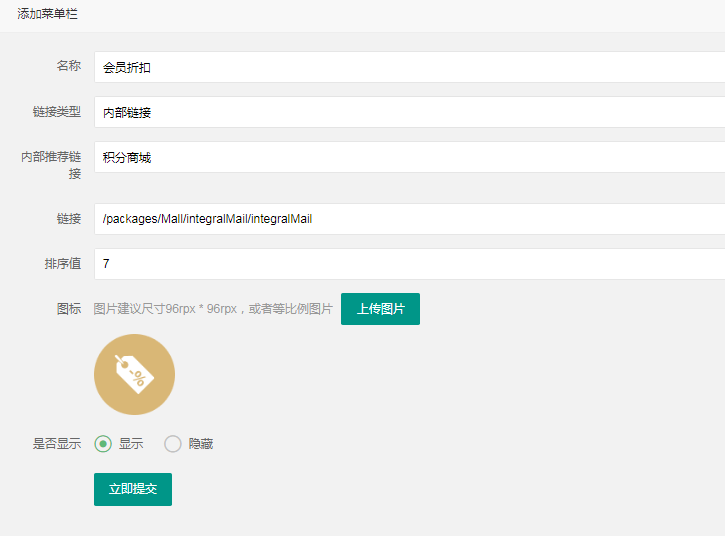
Task: Select the 显示 radio button
Action: pos(103,444)
